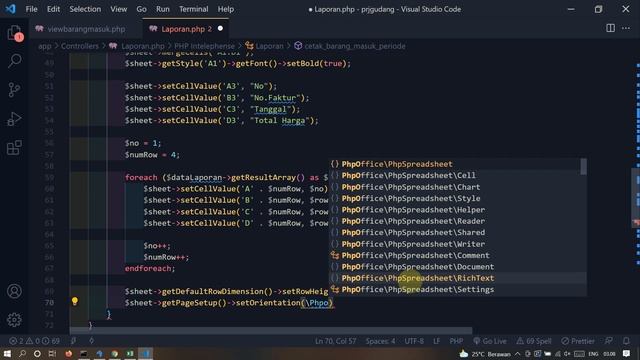Open the Edit menu

[x=53, y=9]
